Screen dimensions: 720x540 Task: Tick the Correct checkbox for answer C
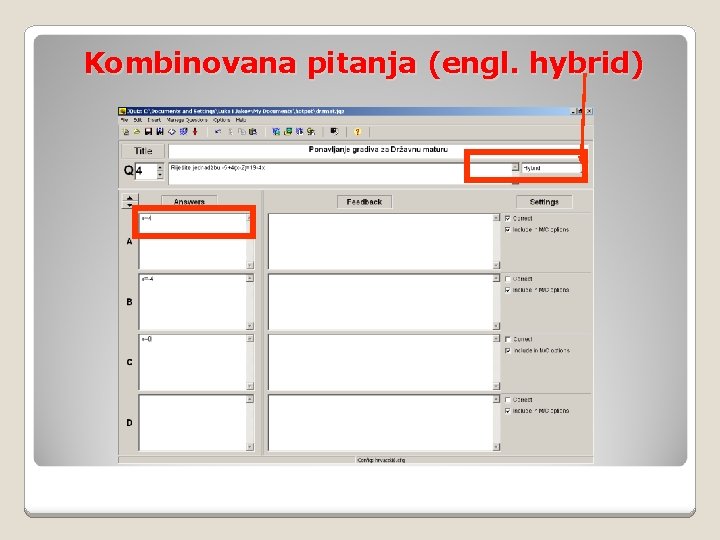tap(507, 339)
